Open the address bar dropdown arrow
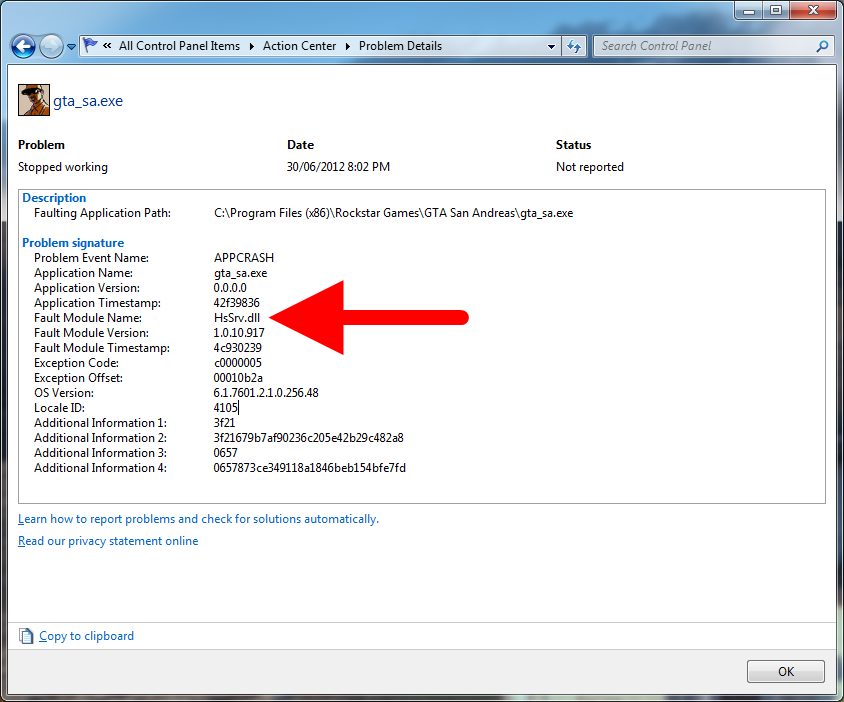 click(551, 46)
